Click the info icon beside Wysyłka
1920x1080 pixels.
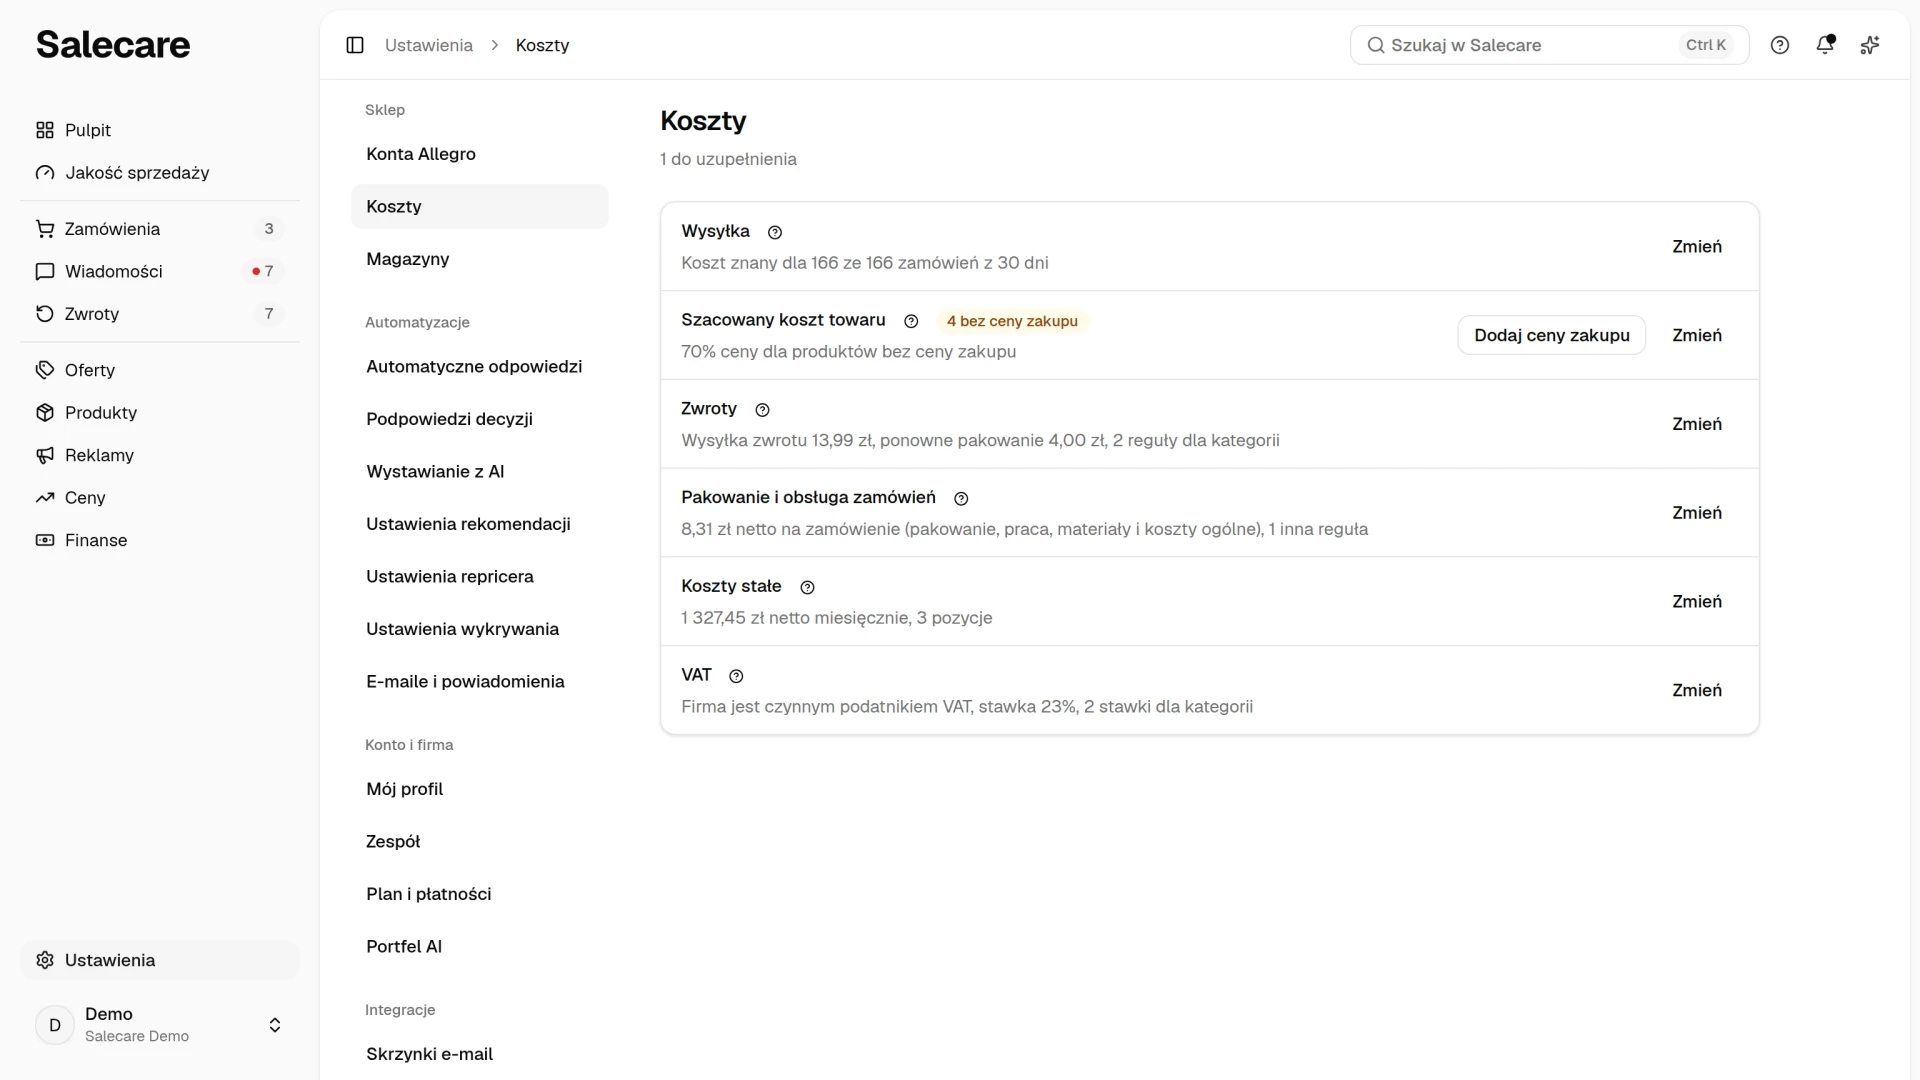(x=775, y=232)
